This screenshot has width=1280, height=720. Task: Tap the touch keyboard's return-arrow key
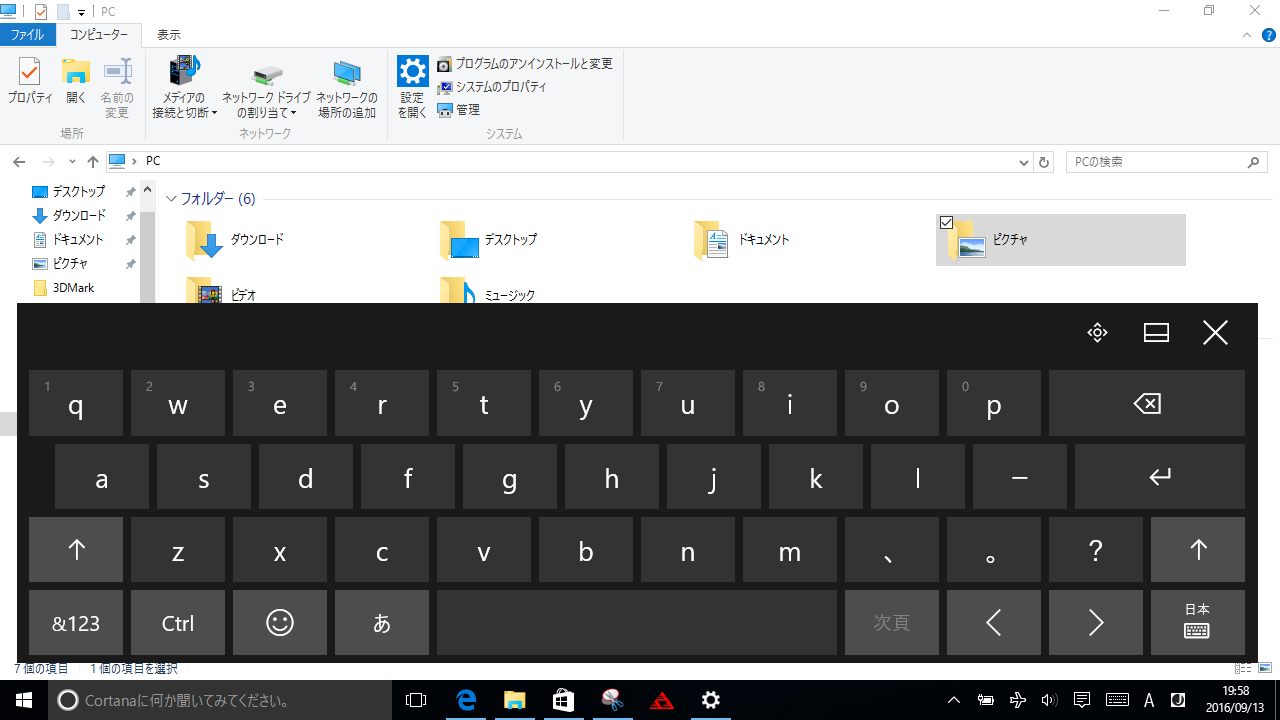coord(1160,477)
